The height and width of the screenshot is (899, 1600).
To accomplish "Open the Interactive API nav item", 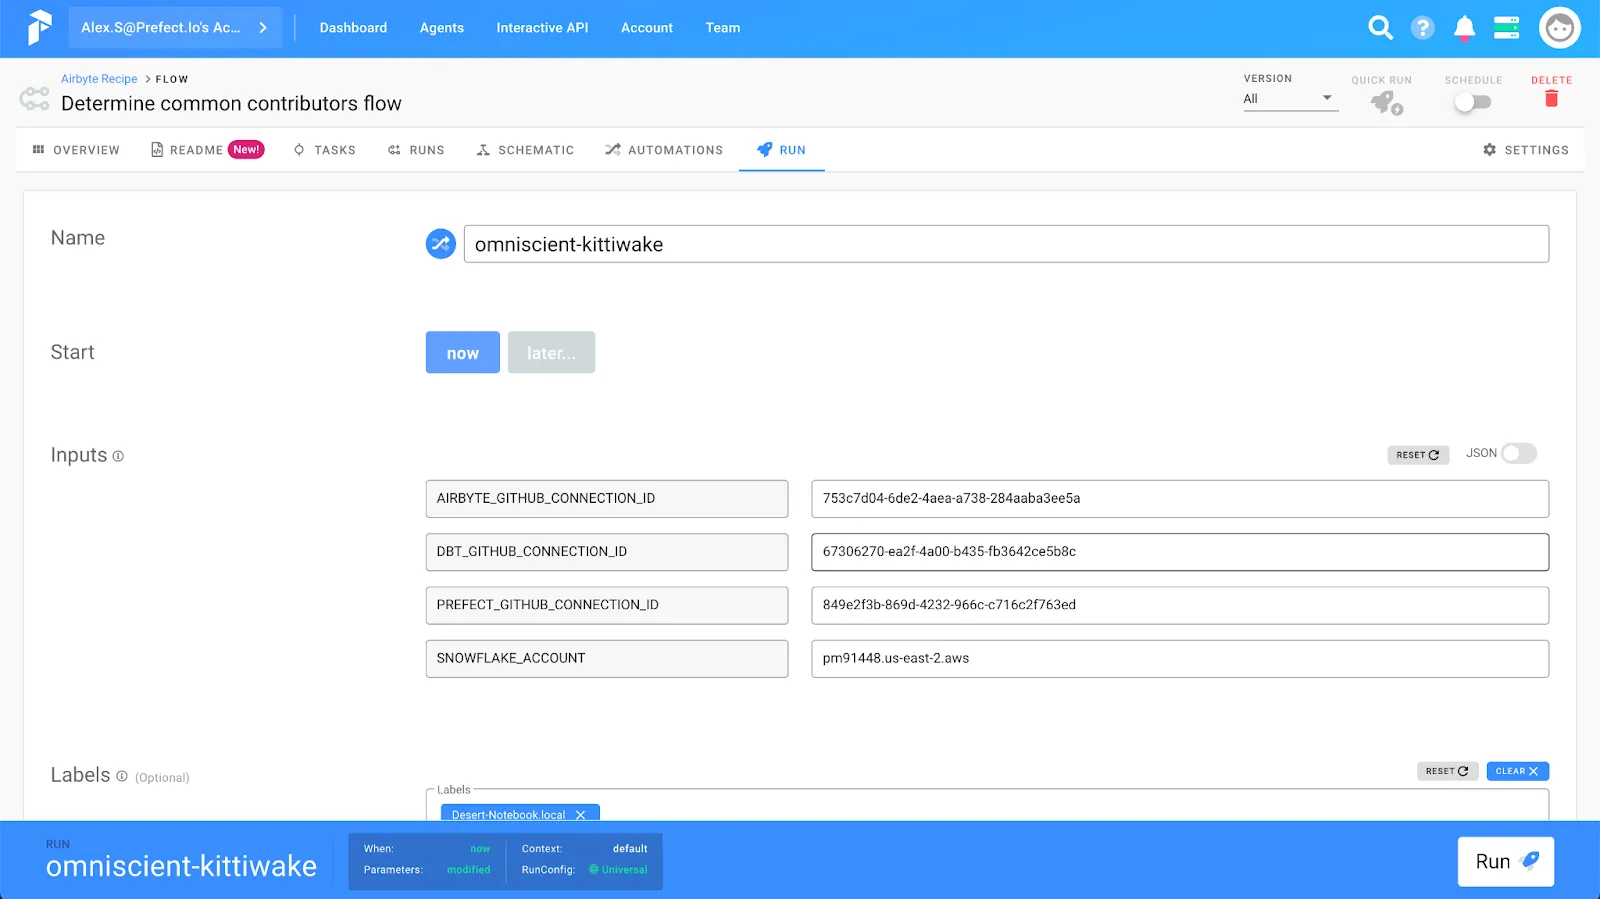I will (x=542, y=28).
